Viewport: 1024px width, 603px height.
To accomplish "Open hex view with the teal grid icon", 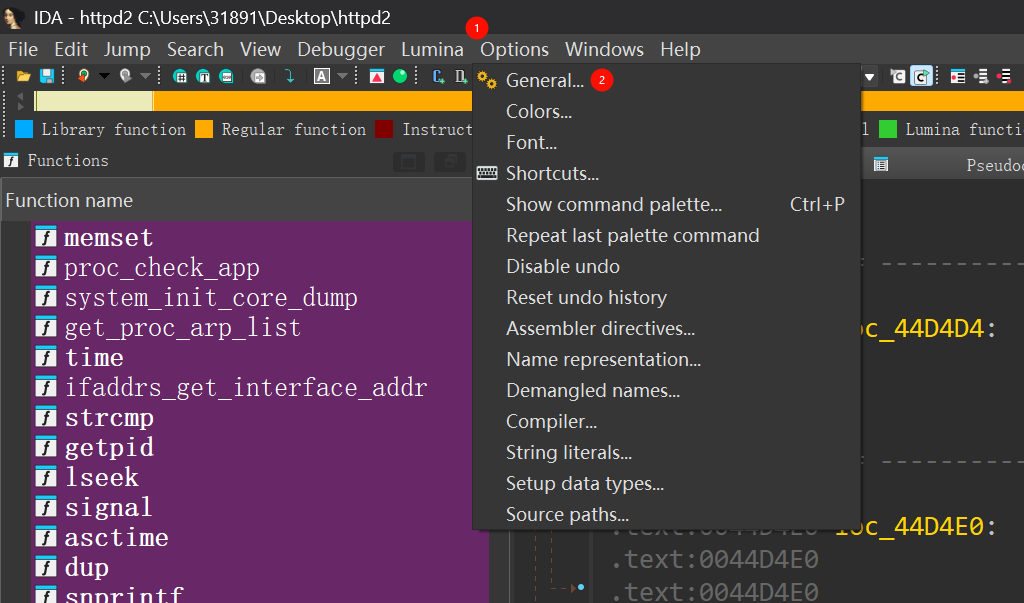I will [x=180, y=76].
